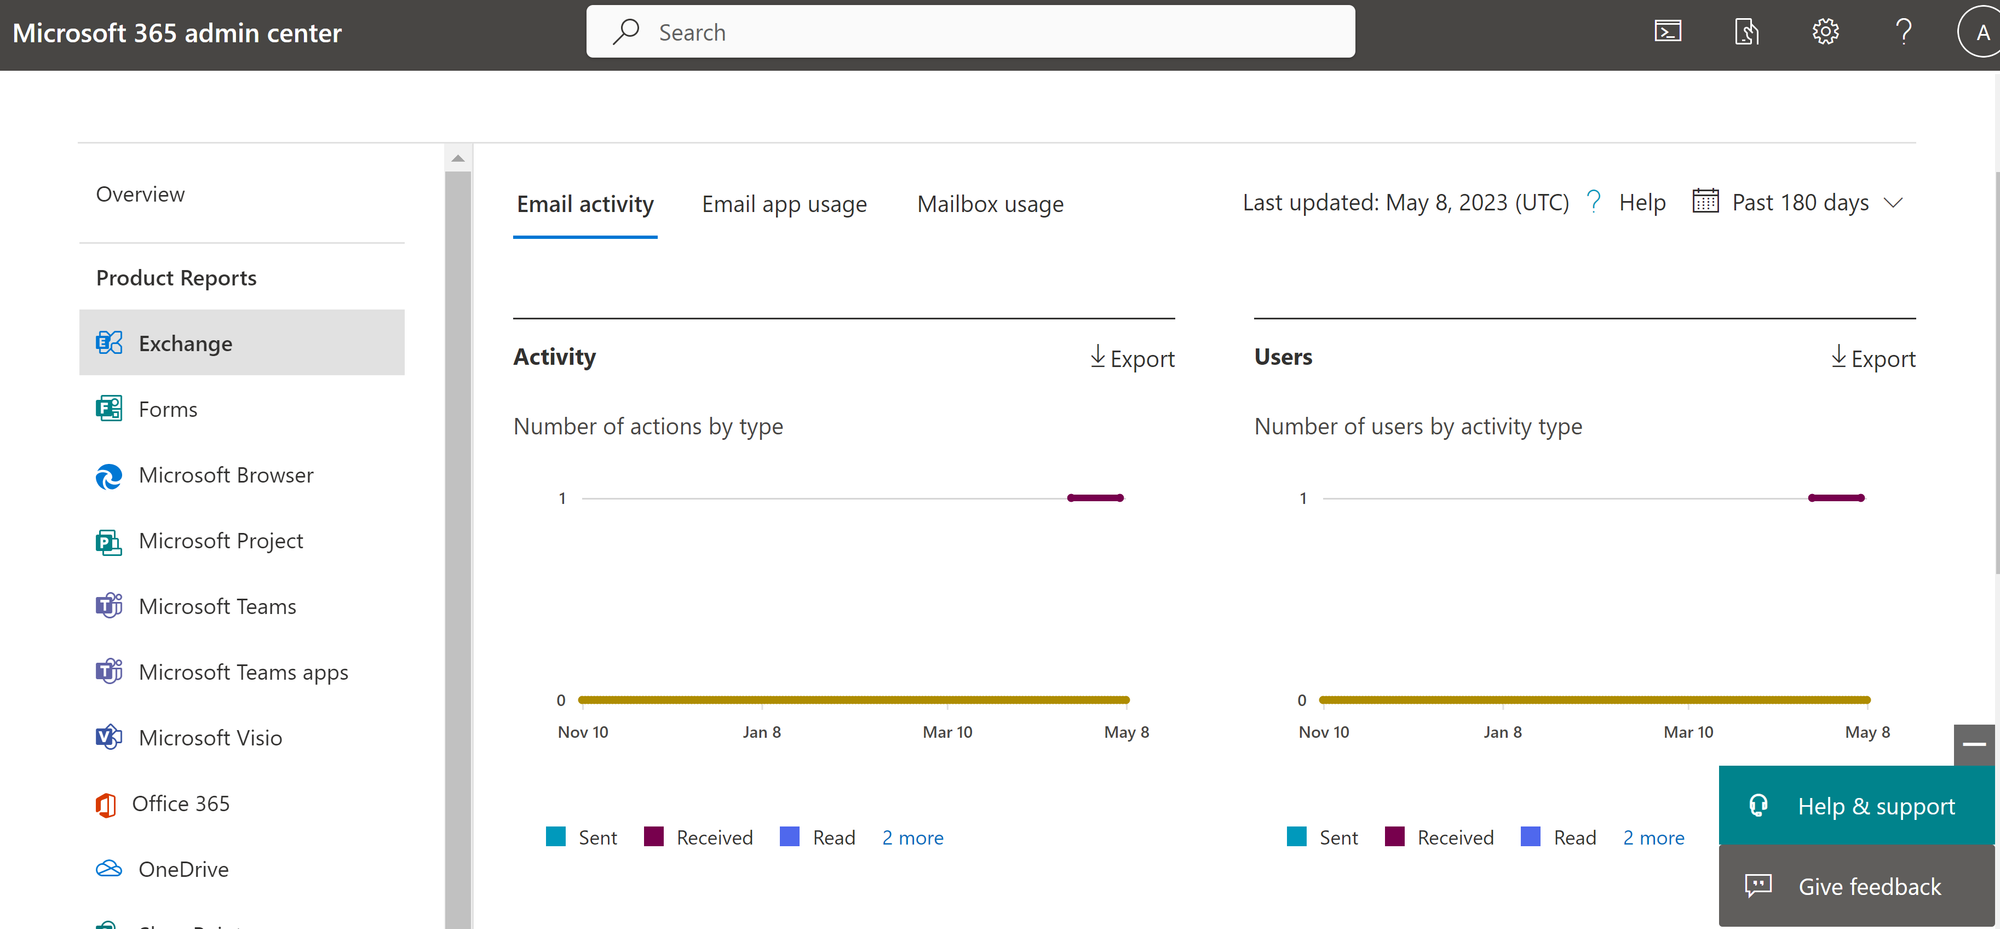2000x929 pixels.
Task: Click the Number of actions by type heading
Action: 648,427
